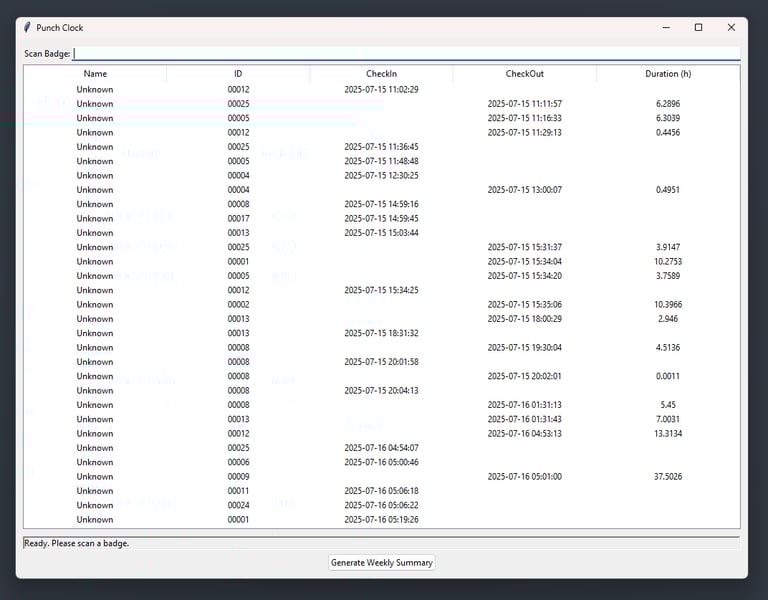Image resolution: width=768 pixels, height=600 pixels.
Task: Click ID 00006 in the table
Action: (x=238, y=462)
